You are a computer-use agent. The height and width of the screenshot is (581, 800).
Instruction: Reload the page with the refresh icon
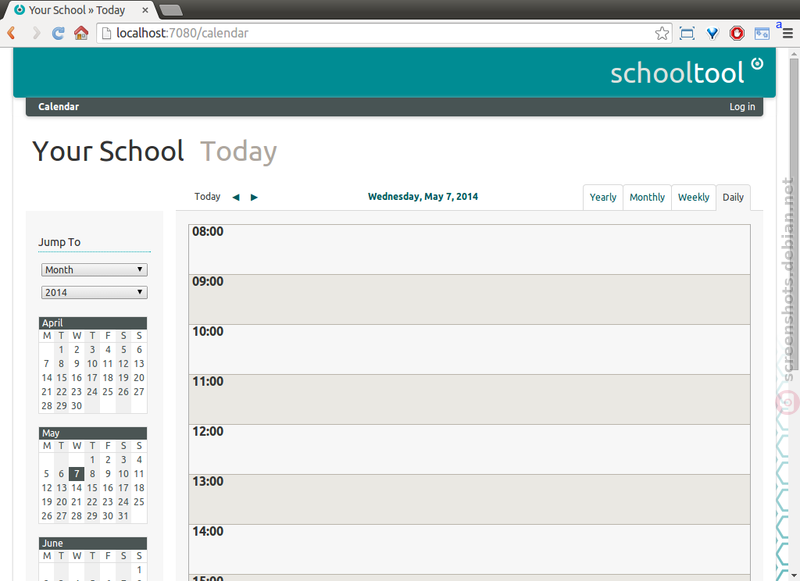click(58, 33)
